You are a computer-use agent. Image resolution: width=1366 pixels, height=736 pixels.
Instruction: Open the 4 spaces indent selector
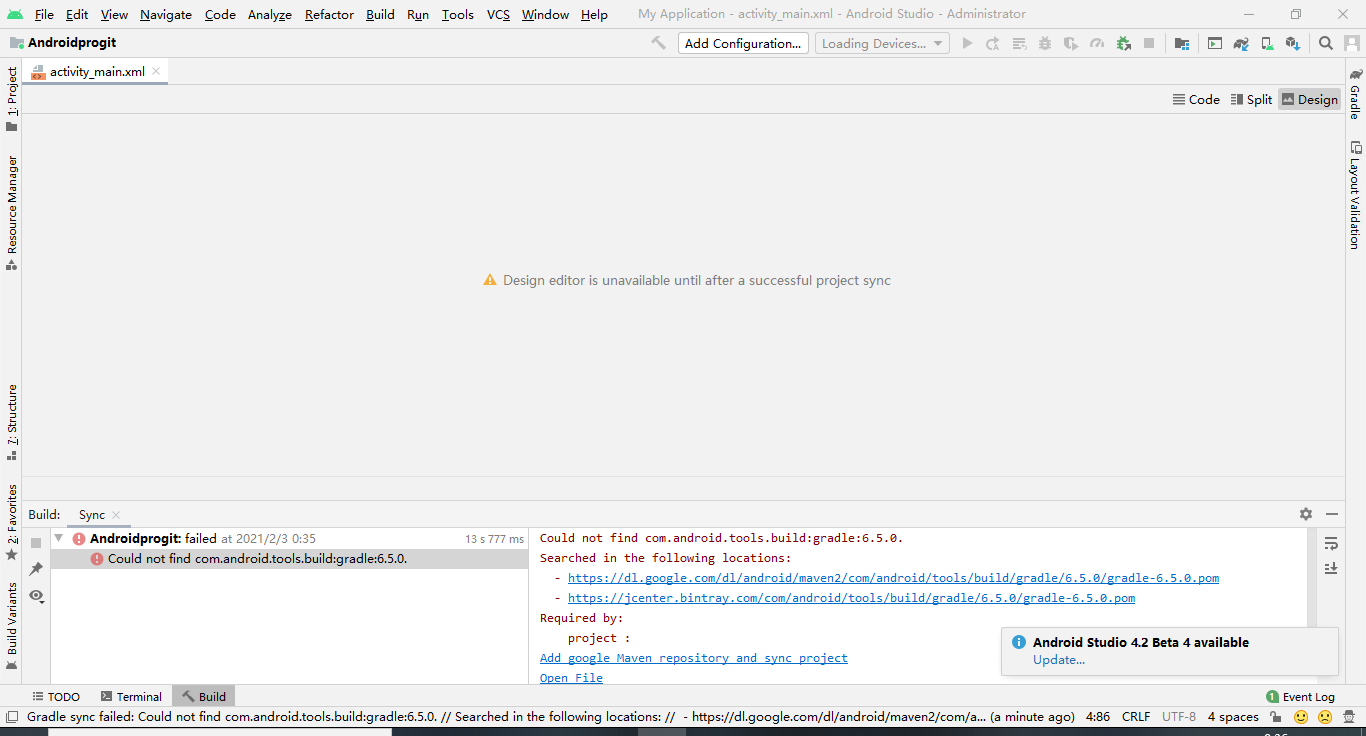coord(1233,717)
